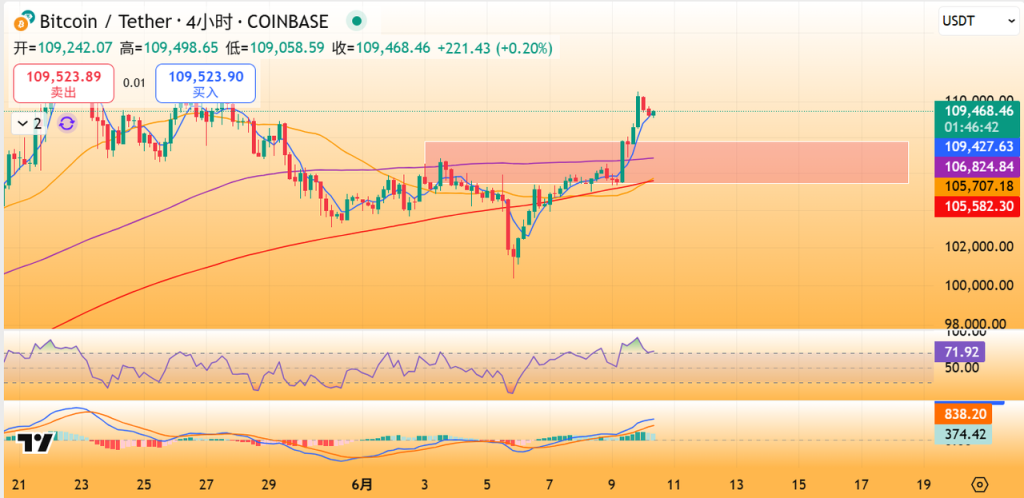Open chart settings hexagon icon at bottom right
Viewport: 1024px width, 498px height.
[979, 484]
